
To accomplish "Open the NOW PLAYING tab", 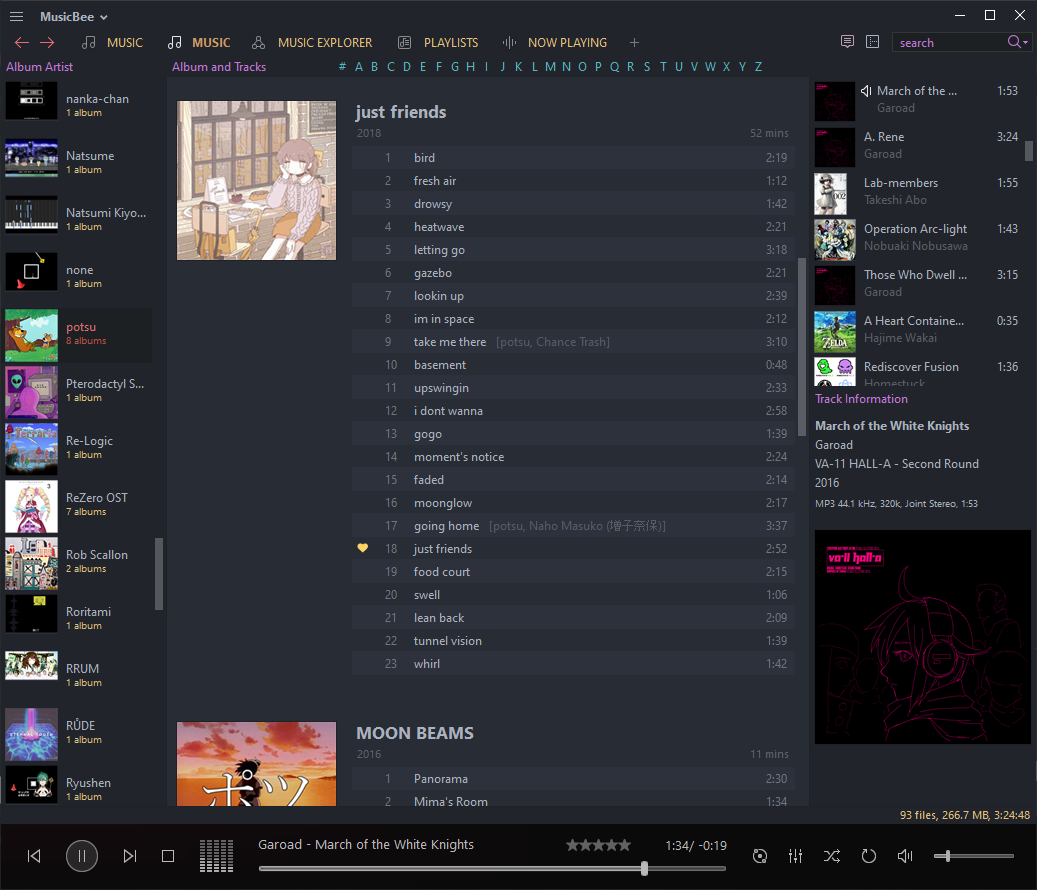I will point(554,42).
